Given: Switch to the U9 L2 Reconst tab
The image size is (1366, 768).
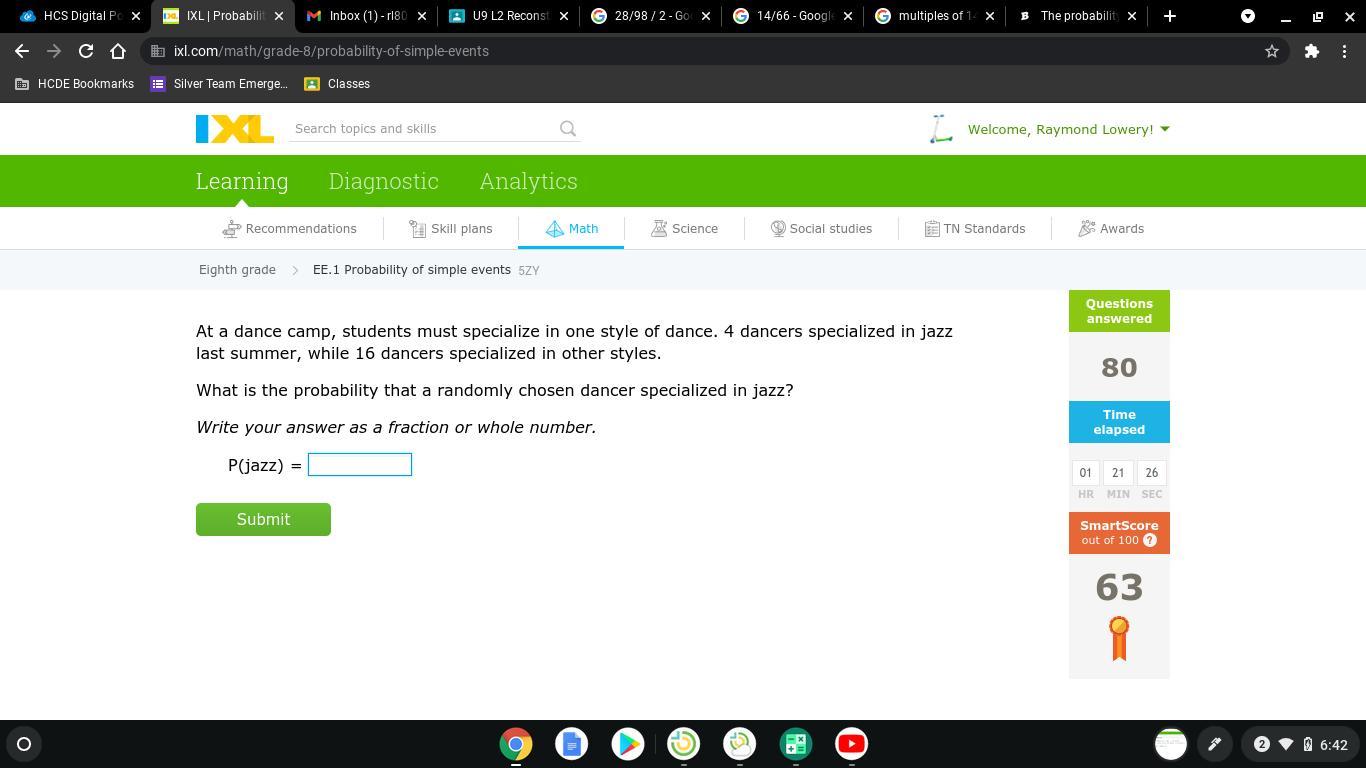Looking at the screenshot, I should point(509,16).
